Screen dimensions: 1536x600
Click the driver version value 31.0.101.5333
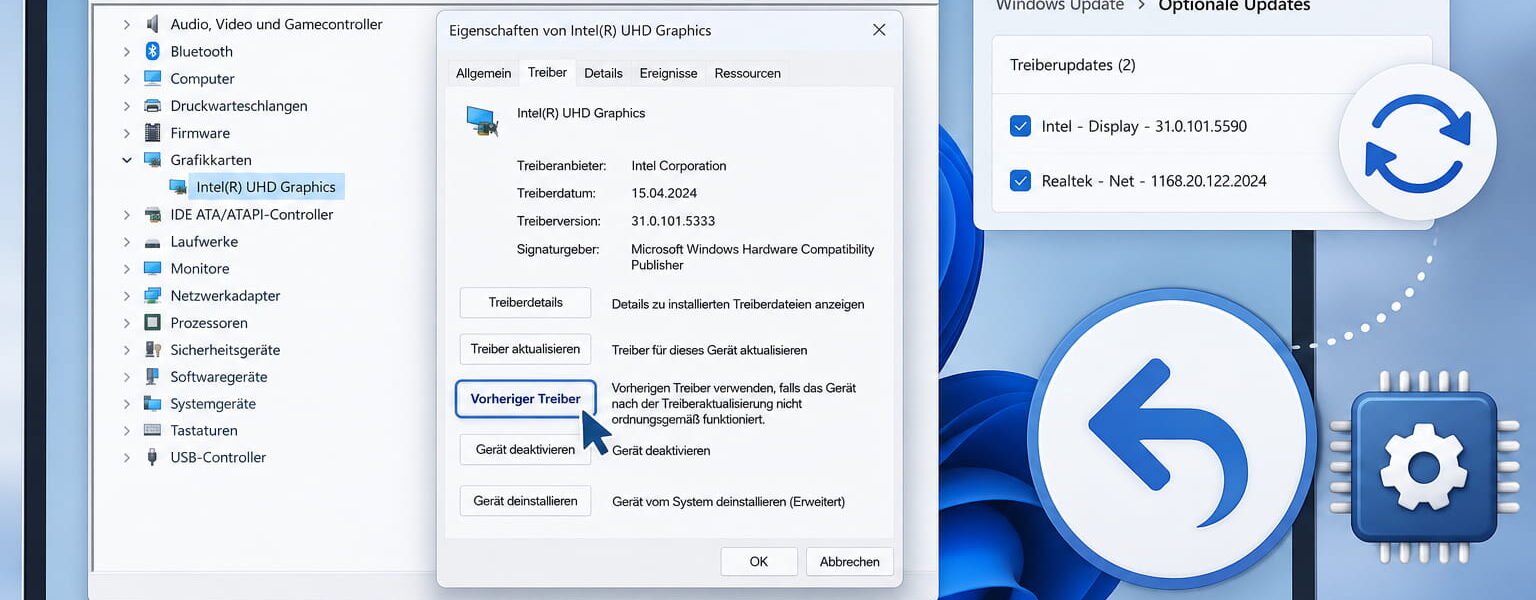(673, 221)
